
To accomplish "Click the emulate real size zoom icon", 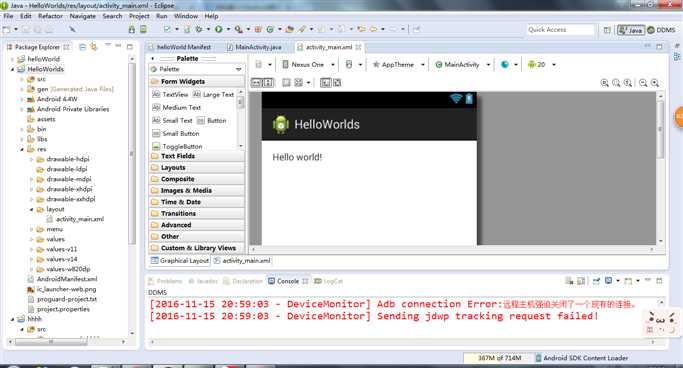I will 605,83.
